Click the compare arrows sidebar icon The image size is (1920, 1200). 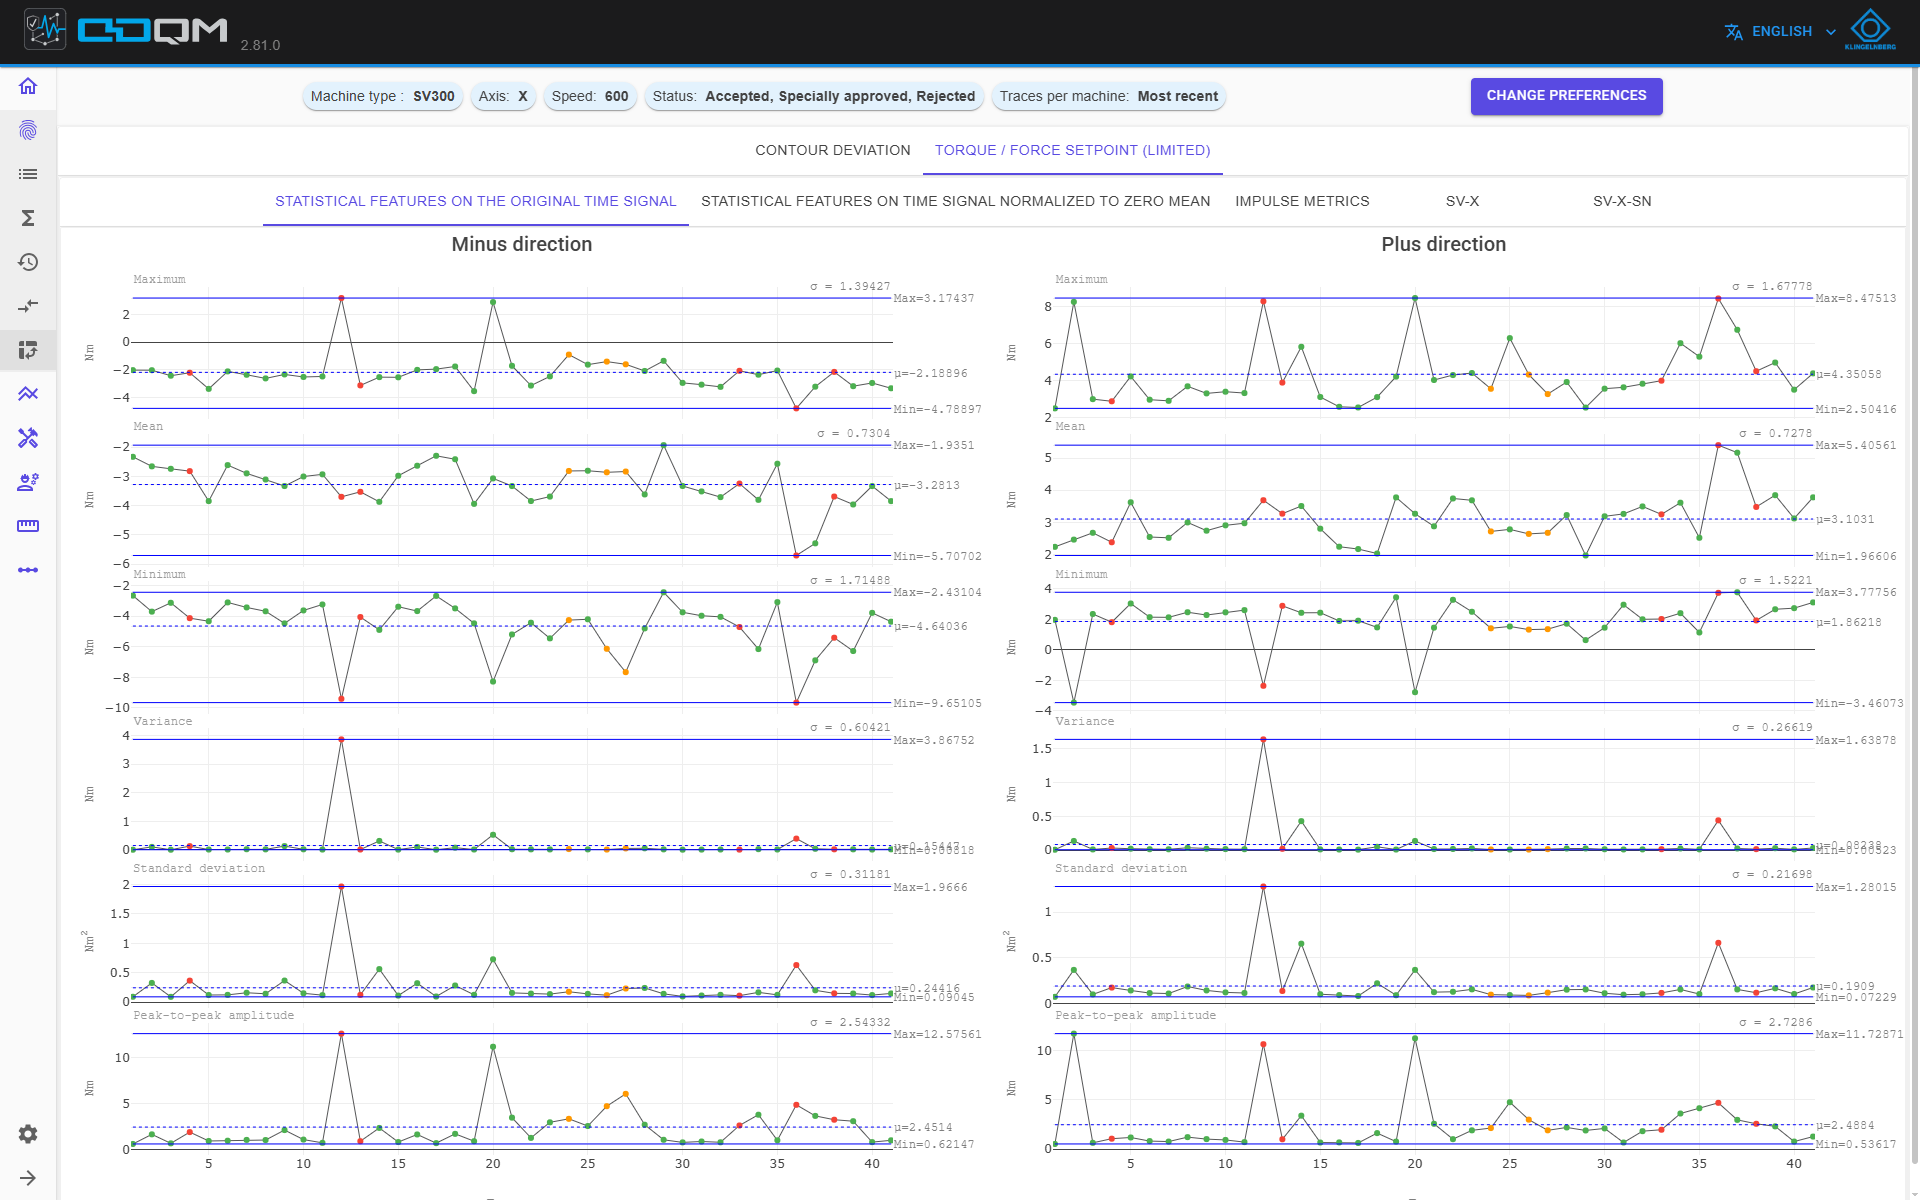coord(28,306)
